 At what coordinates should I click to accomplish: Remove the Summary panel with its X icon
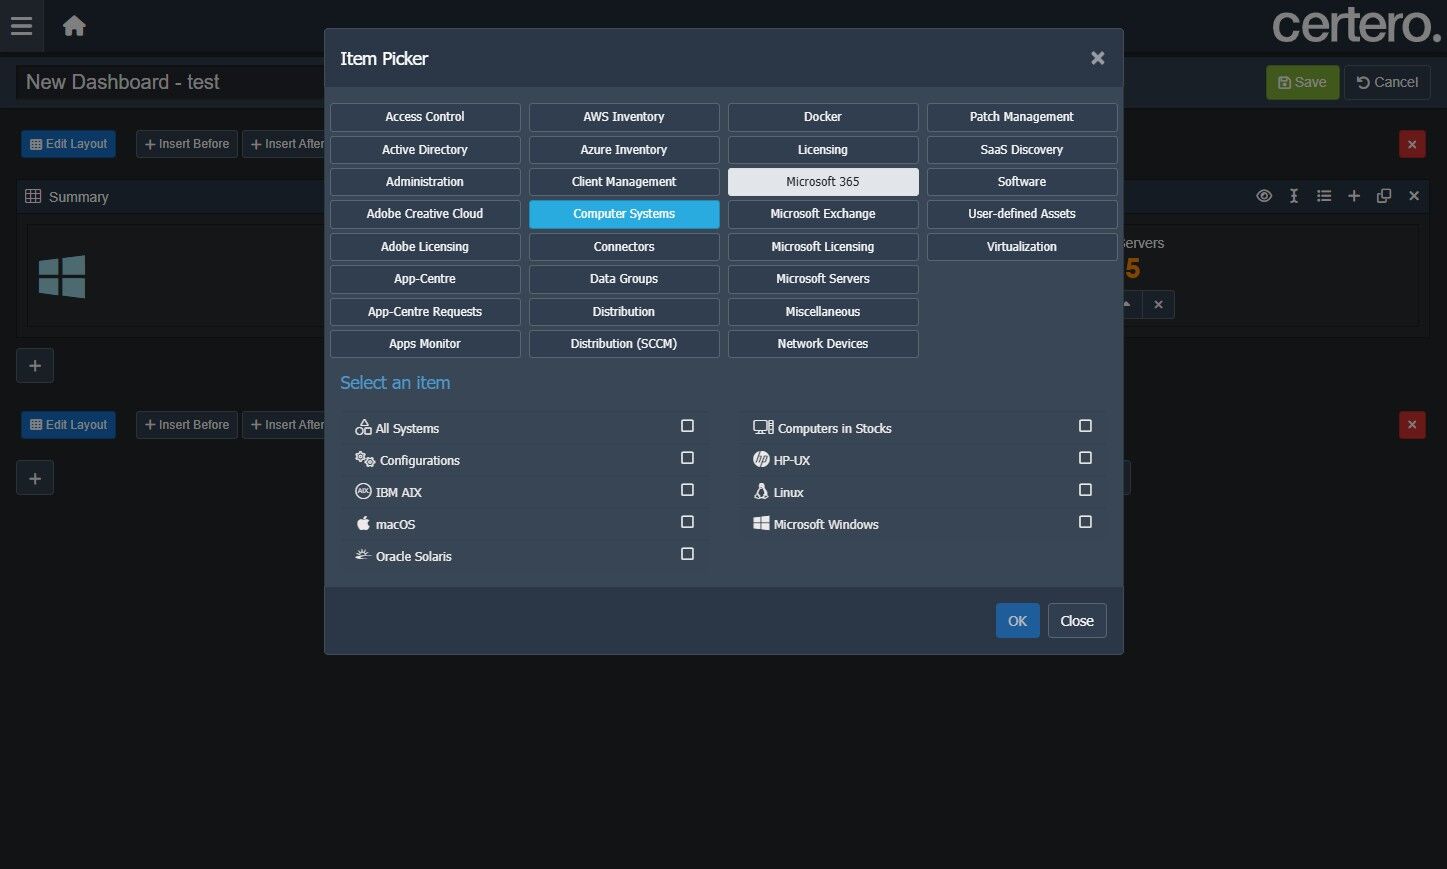click(x=1414, y=196)
